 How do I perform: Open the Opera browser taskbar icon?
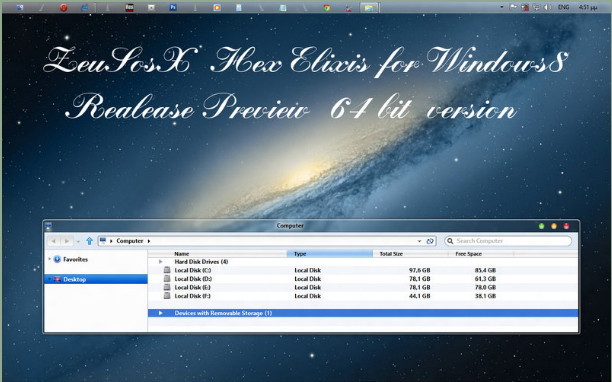tap(63, 7)
